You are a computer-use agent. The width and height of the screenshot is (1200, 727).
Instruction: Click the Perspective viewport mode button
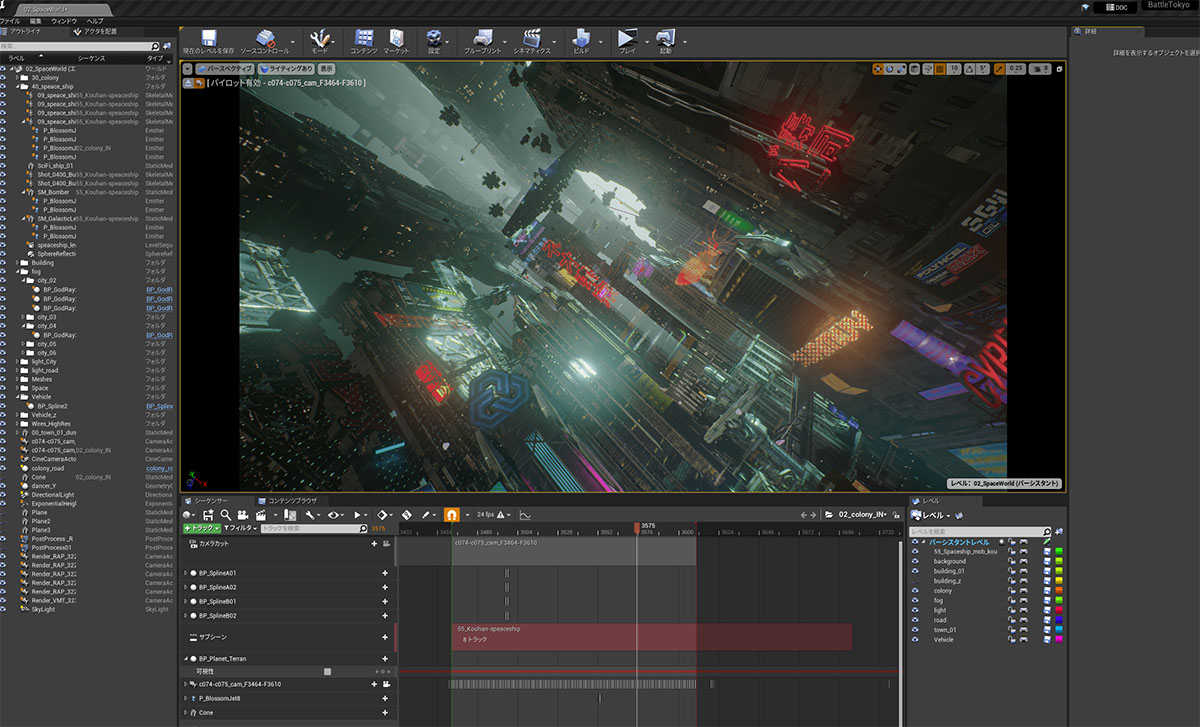click(x=224, y=69)
